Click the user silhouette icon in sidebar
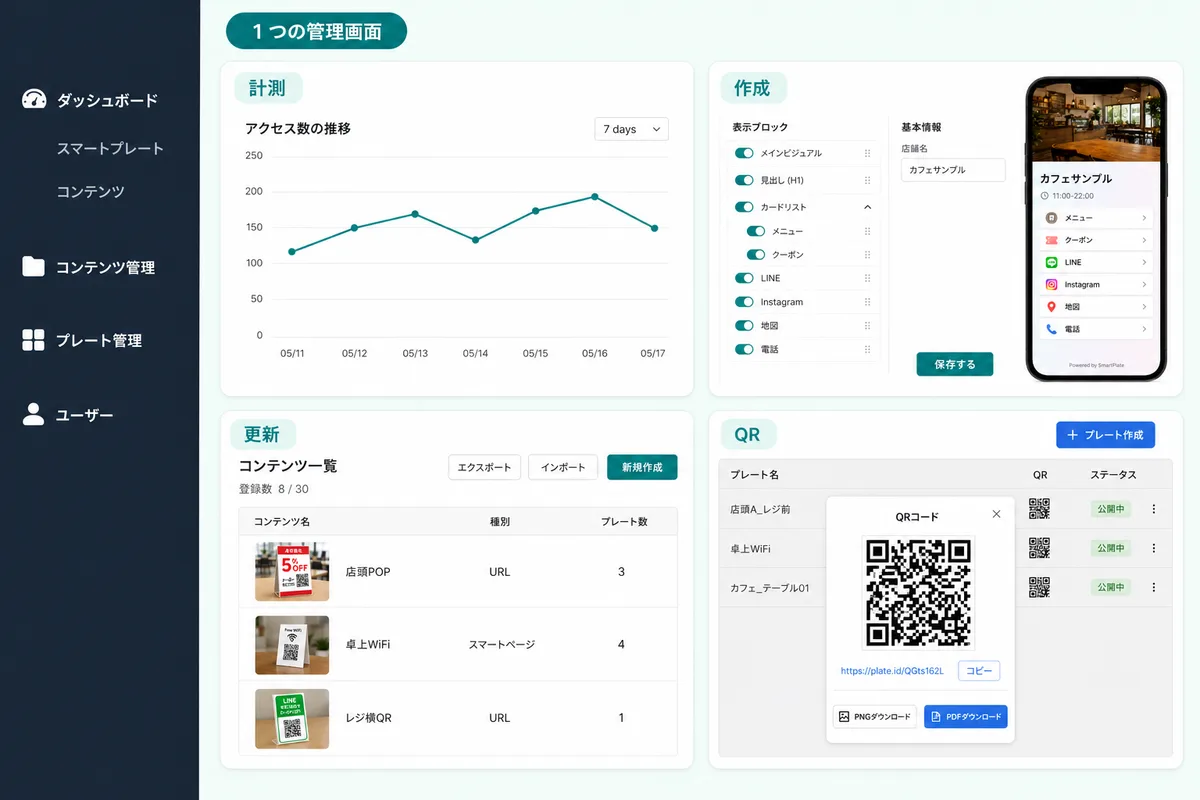This screenshot has width=1200, height=800. [x=34, y=414]
